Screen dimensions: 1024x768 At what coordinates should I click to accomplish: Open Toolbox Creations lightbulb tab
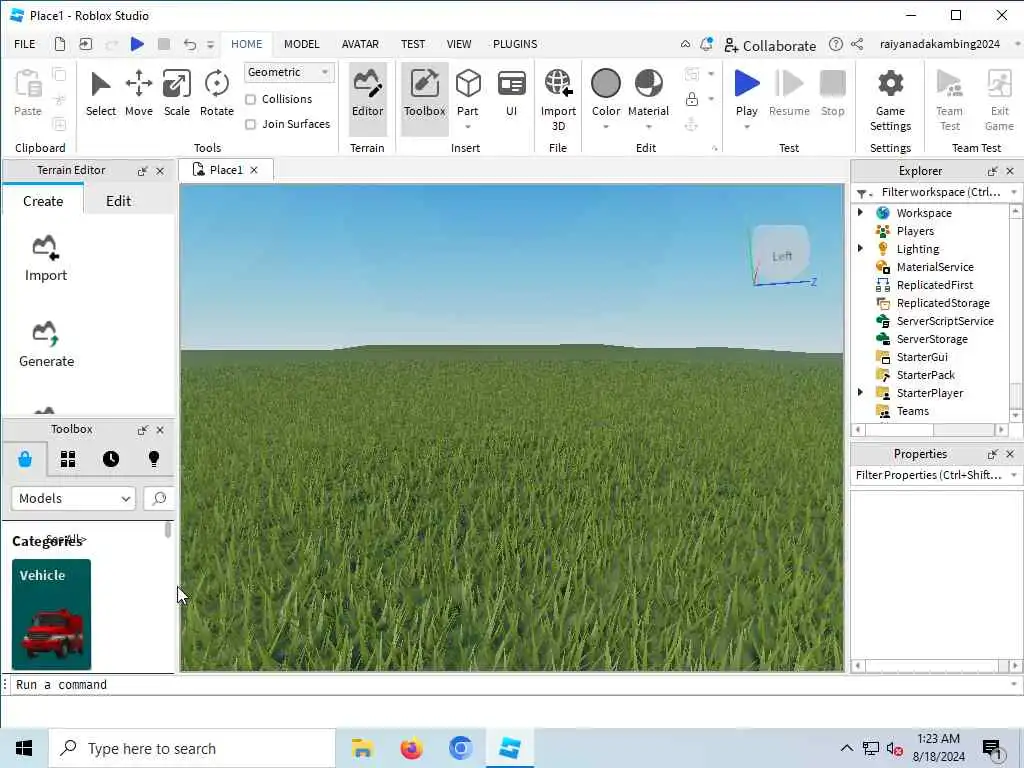click(x=153, y=459)
